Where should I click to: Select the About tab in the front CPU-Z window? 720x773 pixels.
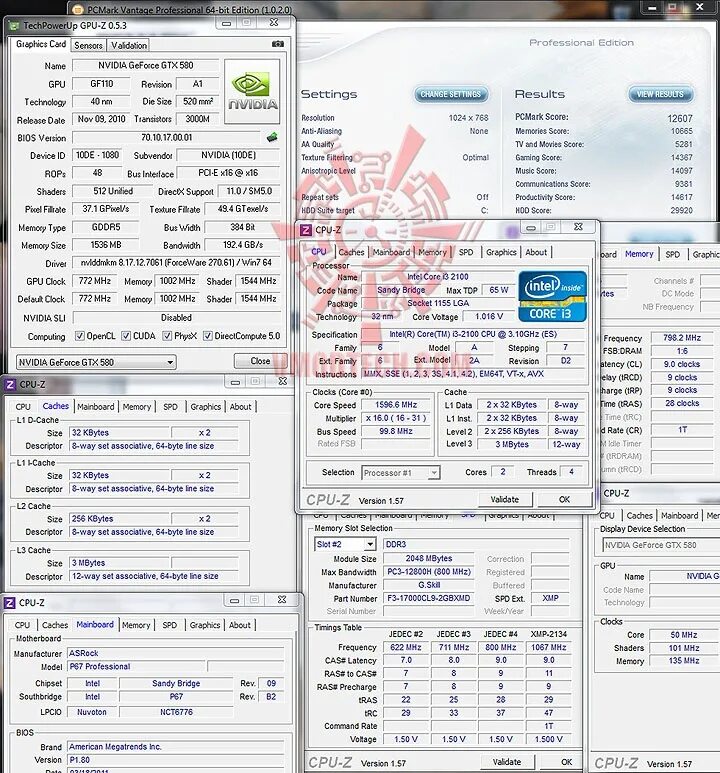[536, 252]
